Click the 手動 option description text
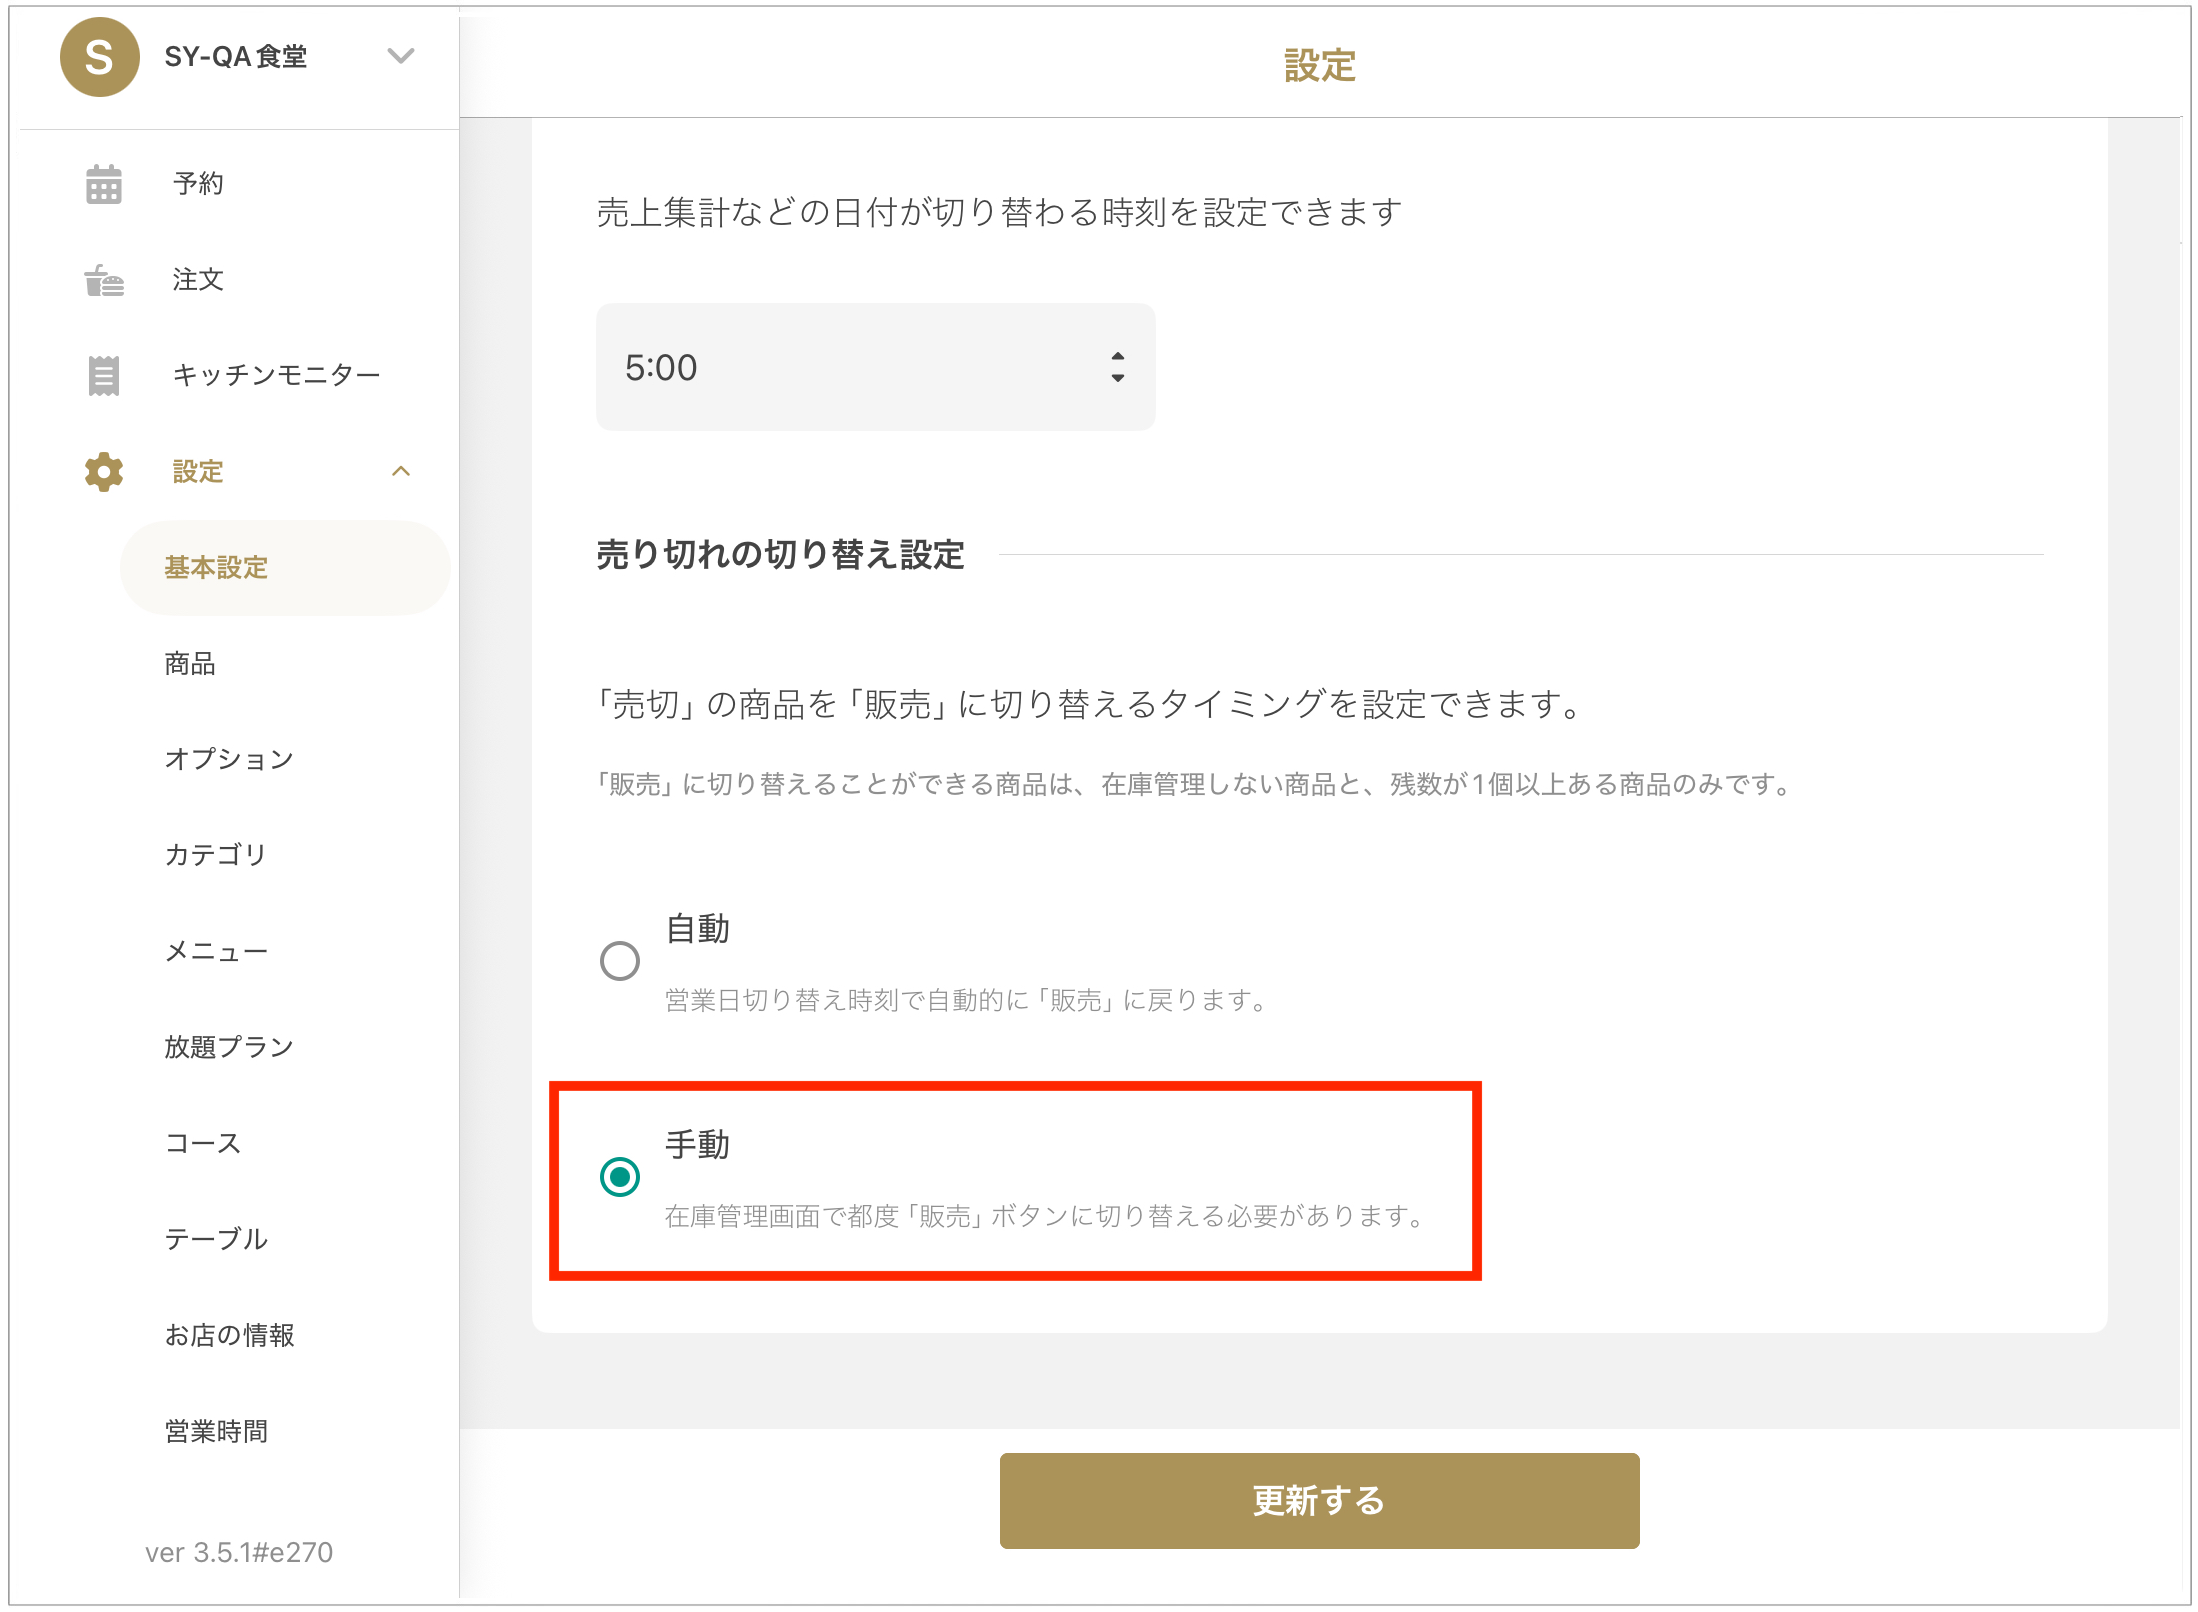 (1046, 1217)
